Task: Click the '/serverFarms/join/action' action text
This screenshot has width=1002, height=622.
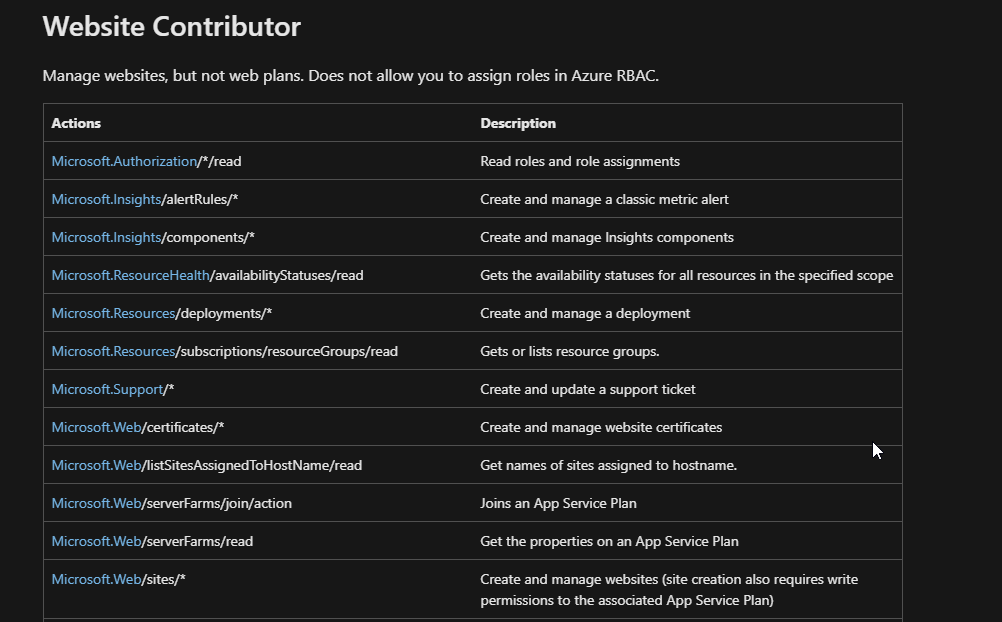Action: click(x=217, y=503)
